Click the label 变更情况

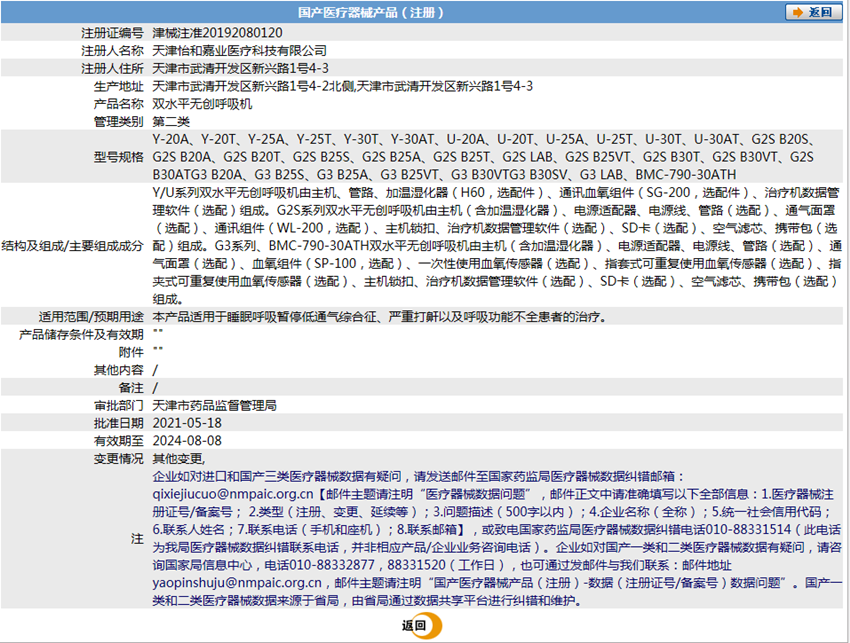pos(119,459)
